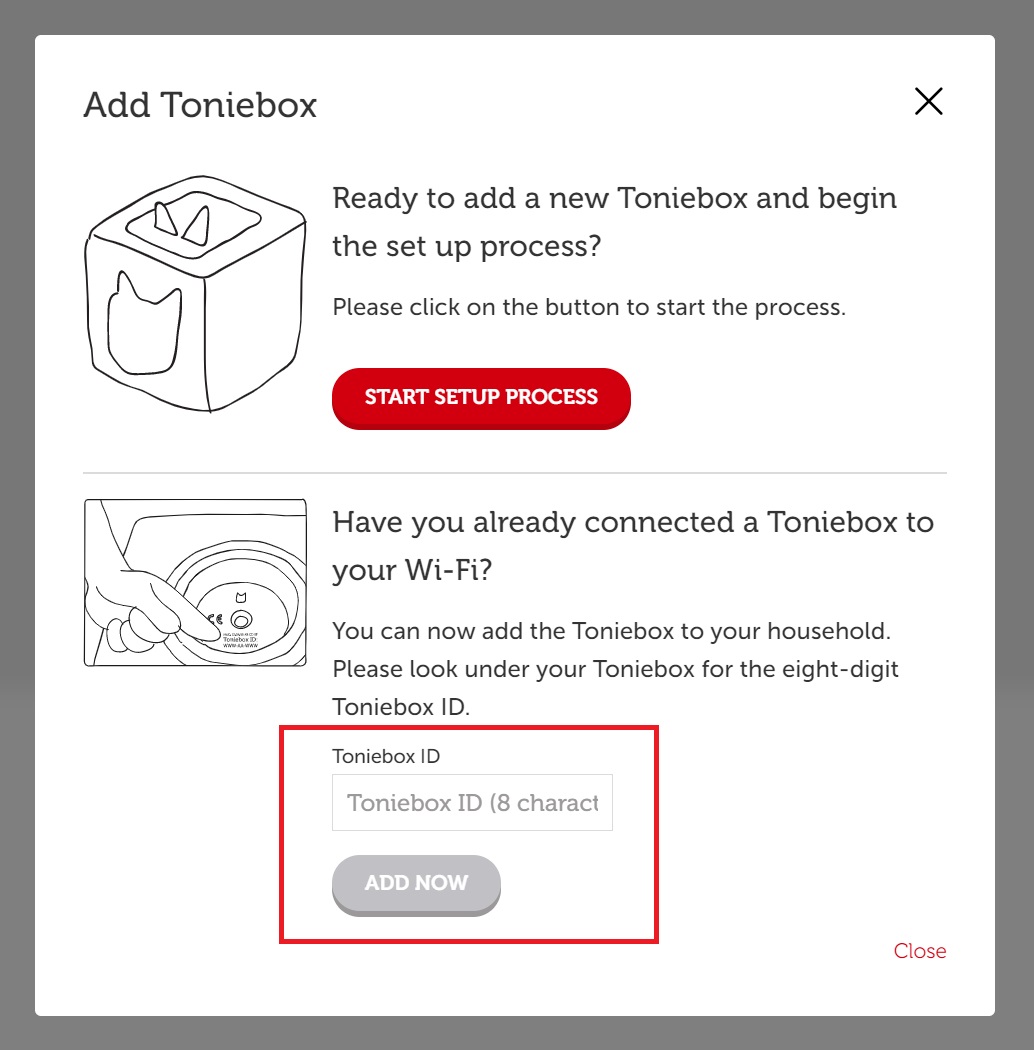Click the red Close link

(x=919, y=951)
